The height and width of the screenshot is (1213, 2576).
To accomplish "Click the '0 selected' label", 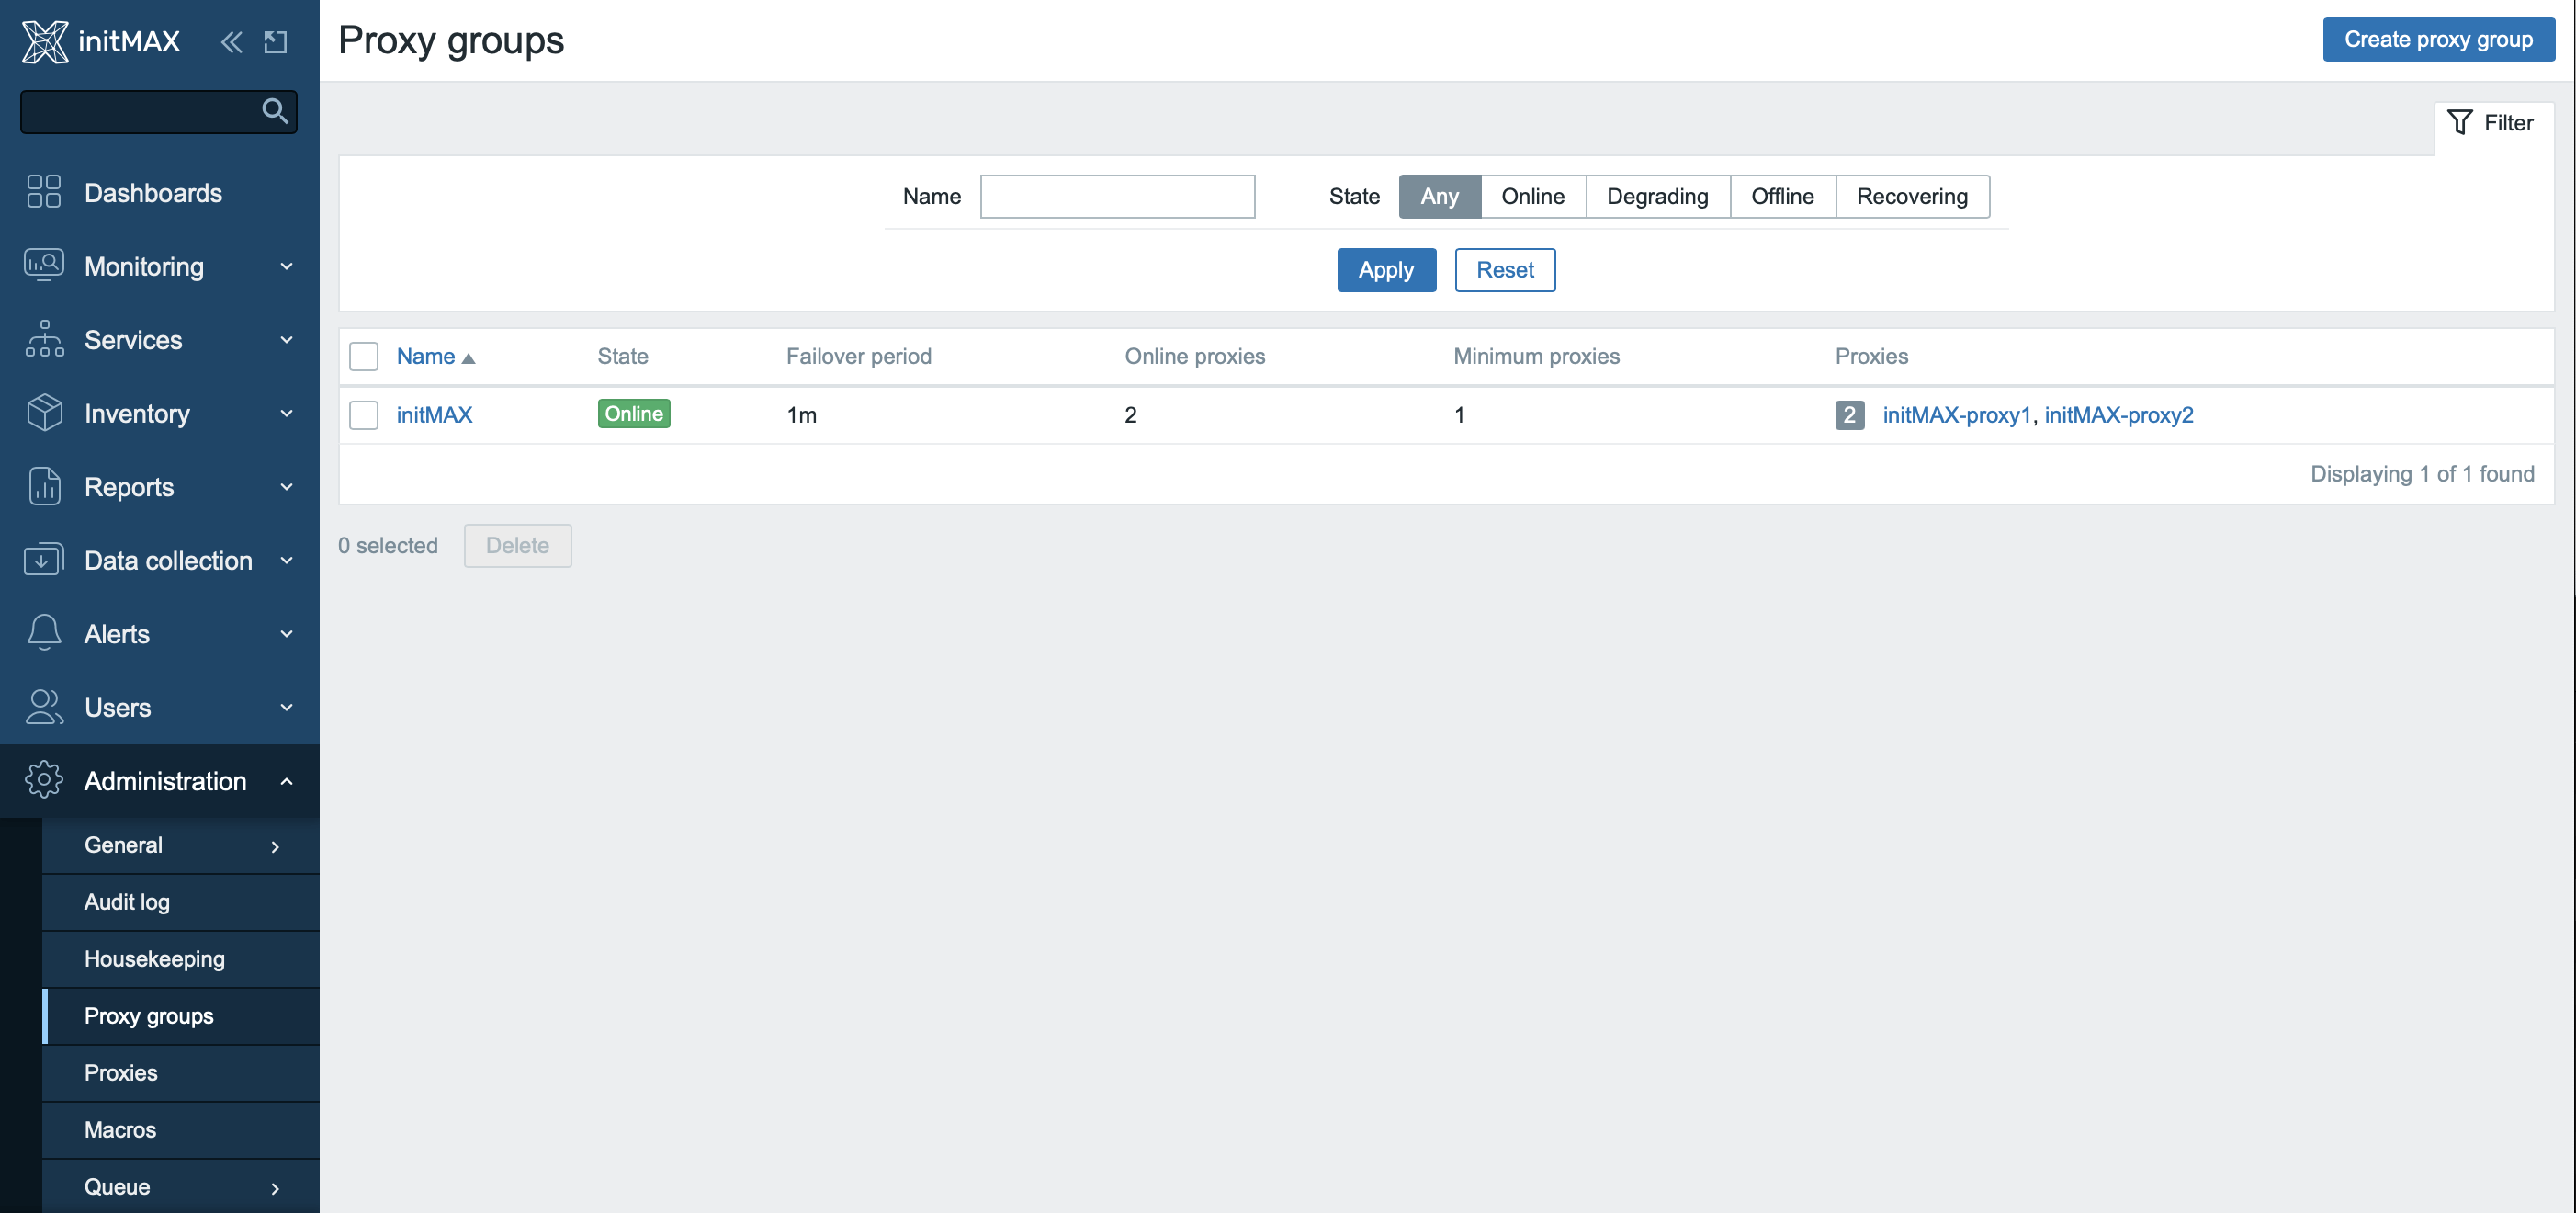I will (388, 545).
